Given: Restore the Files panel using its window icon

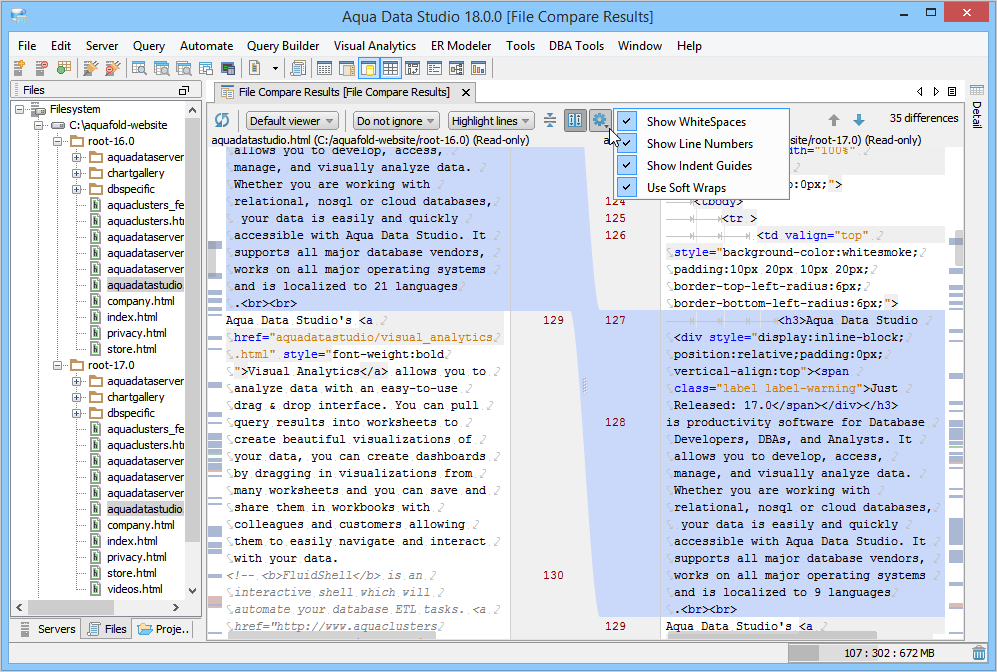Looking at the screenshot, I should (x=184, y=90).
